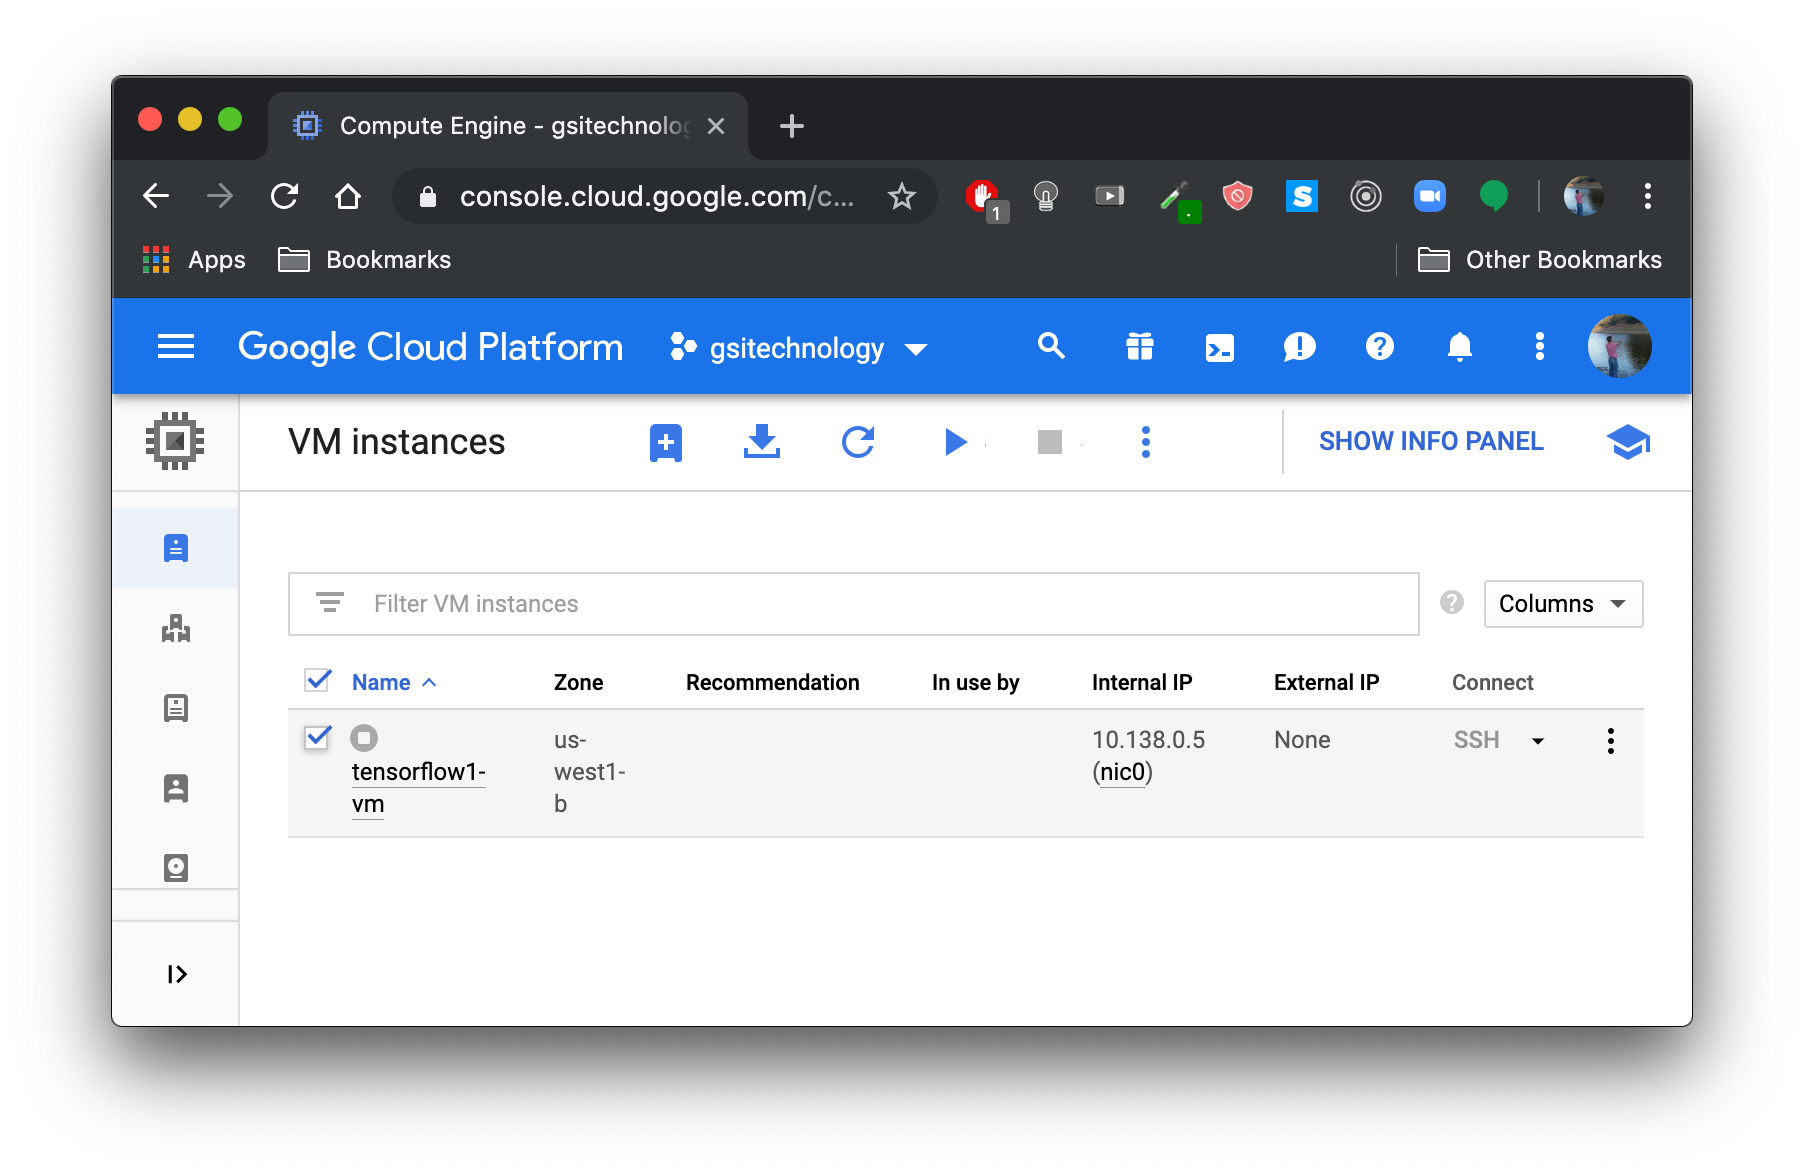The width and height of the screenshot is (1804, 1174).
Task: Open the learn graduation cap icon
Action: (x=1628, y=441)
